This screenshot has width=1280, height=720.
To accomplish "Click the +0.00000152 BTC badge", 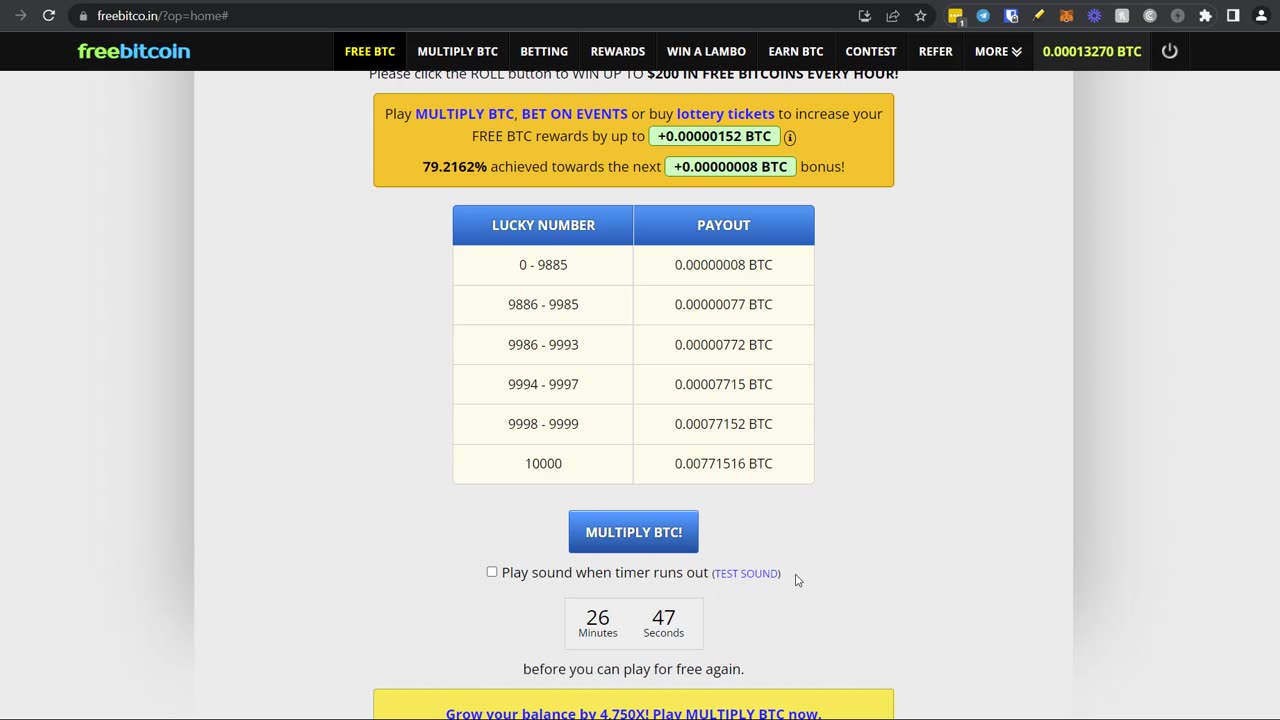I will coord(714,136).
